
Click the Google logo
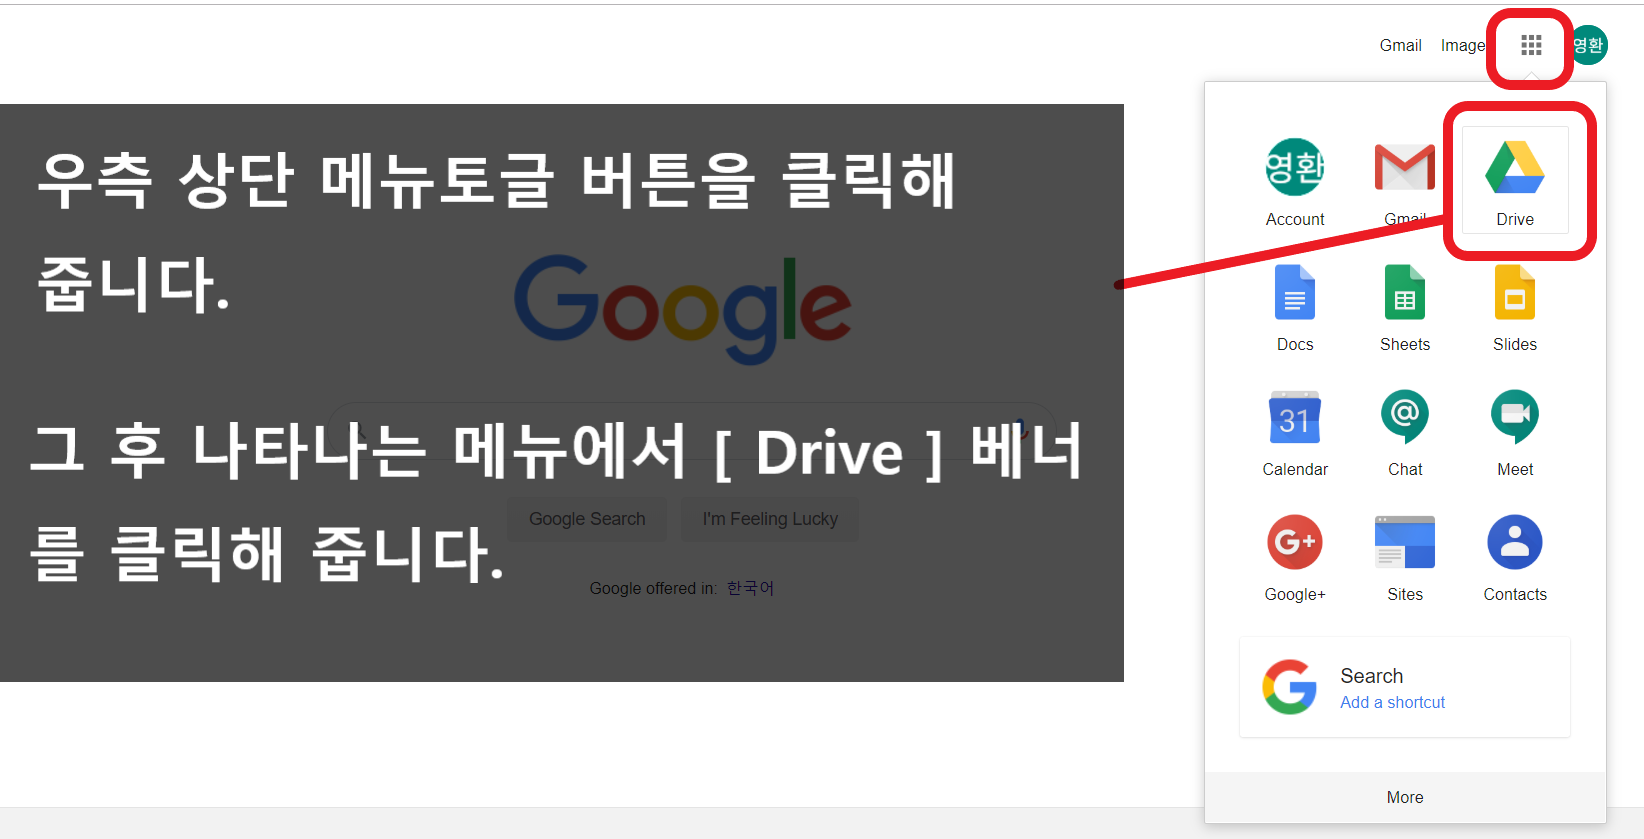(x=682, y=308)
